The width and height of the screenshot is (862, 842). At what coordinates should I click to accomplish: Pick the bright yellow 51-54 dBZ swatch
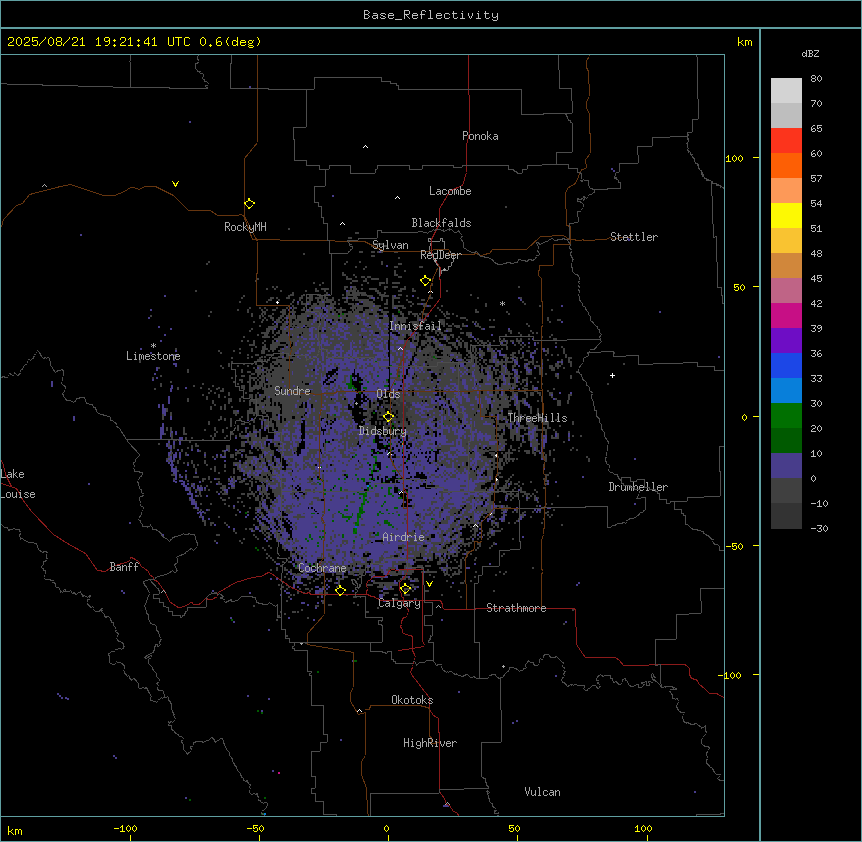pyautogui.click(x=786, y=215)
